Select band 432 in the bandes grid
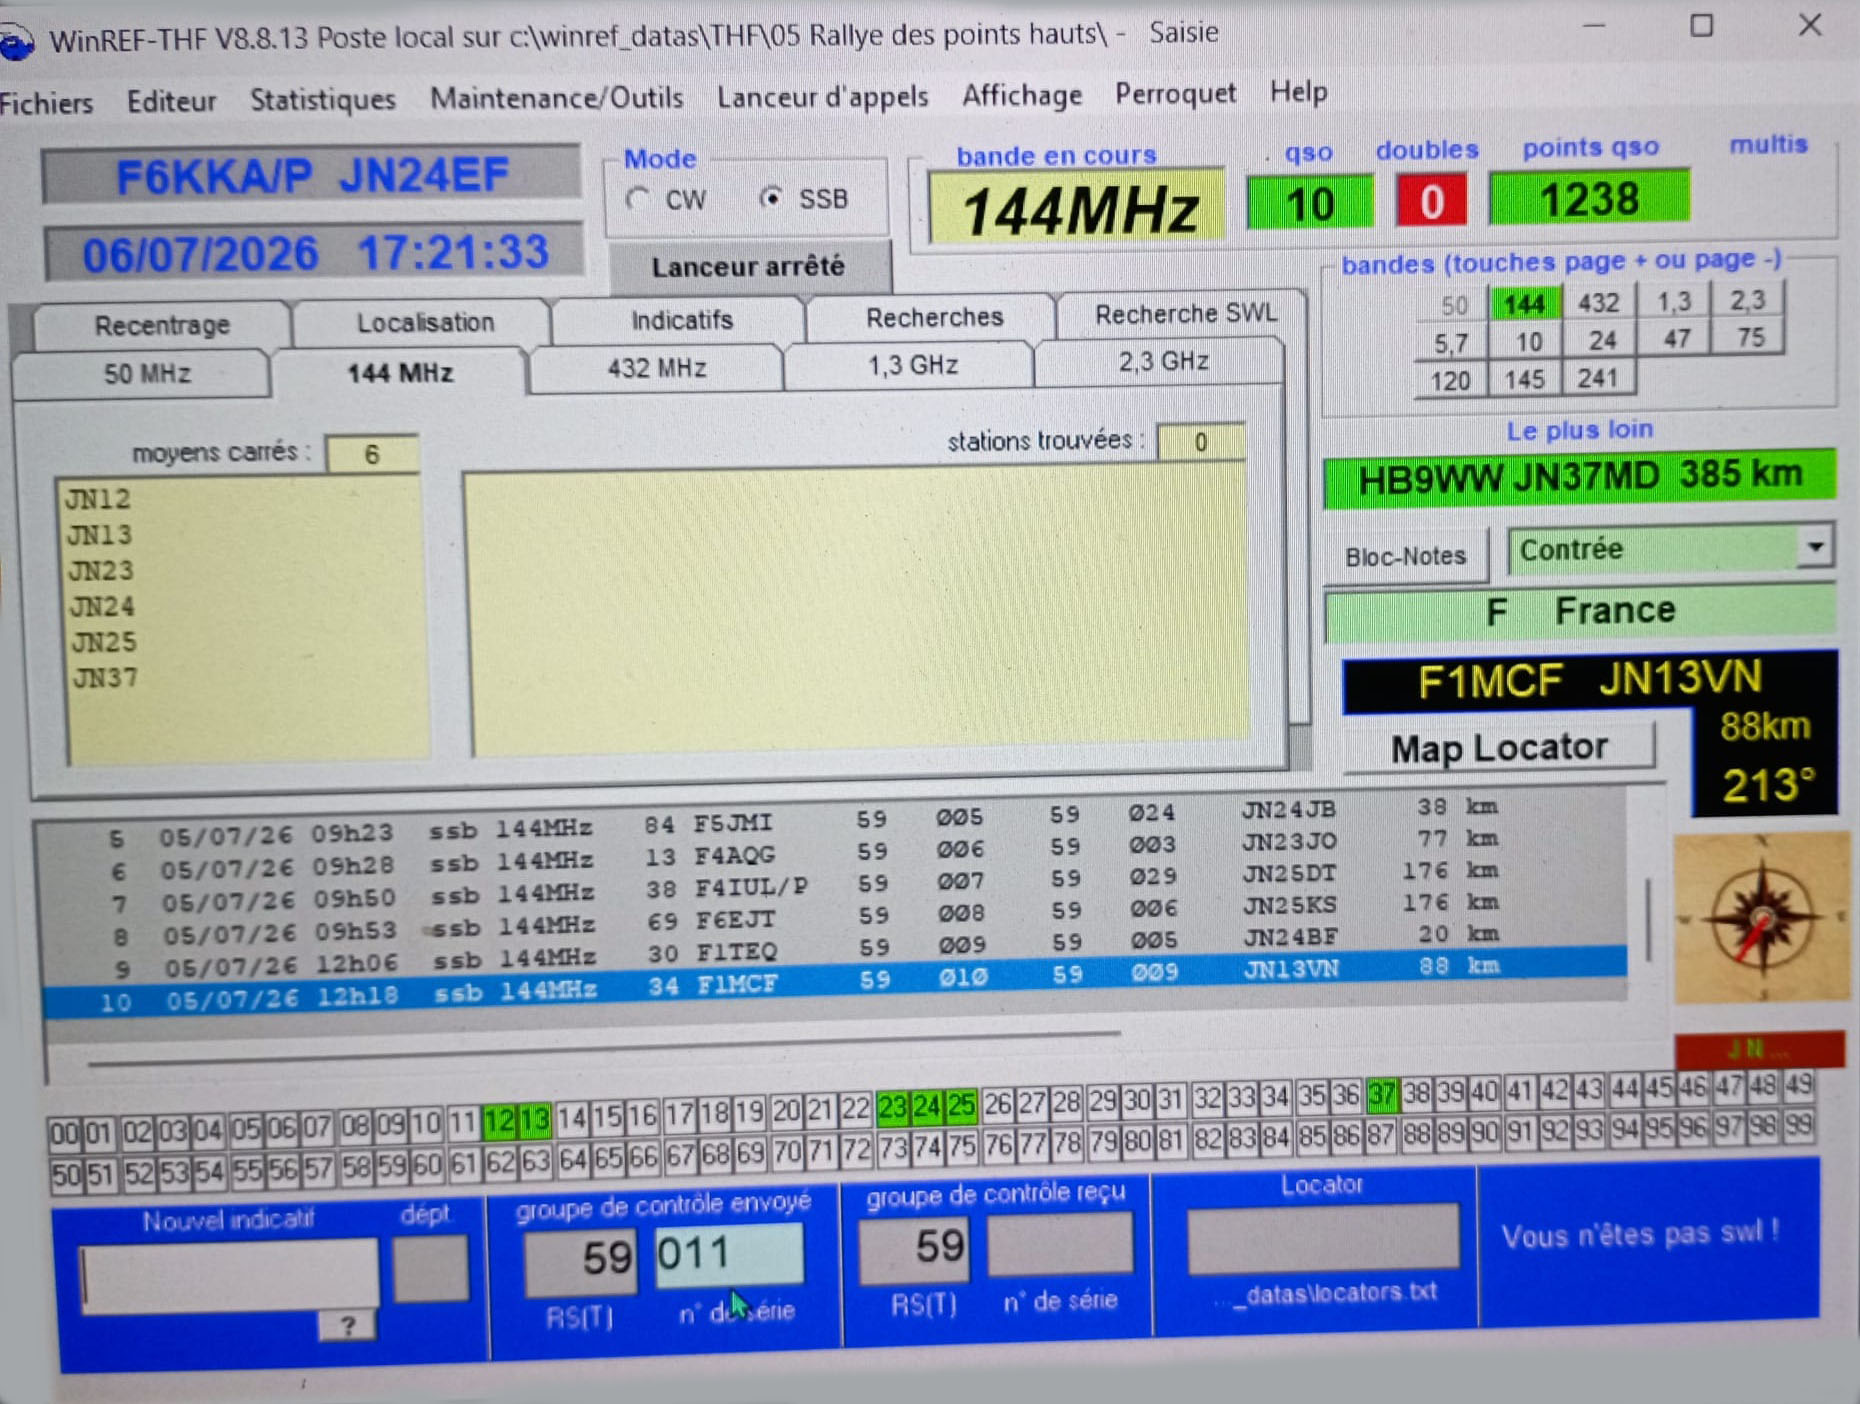The width and height of the screenshot is (1860, 1404). click(x=1598, y=302)
